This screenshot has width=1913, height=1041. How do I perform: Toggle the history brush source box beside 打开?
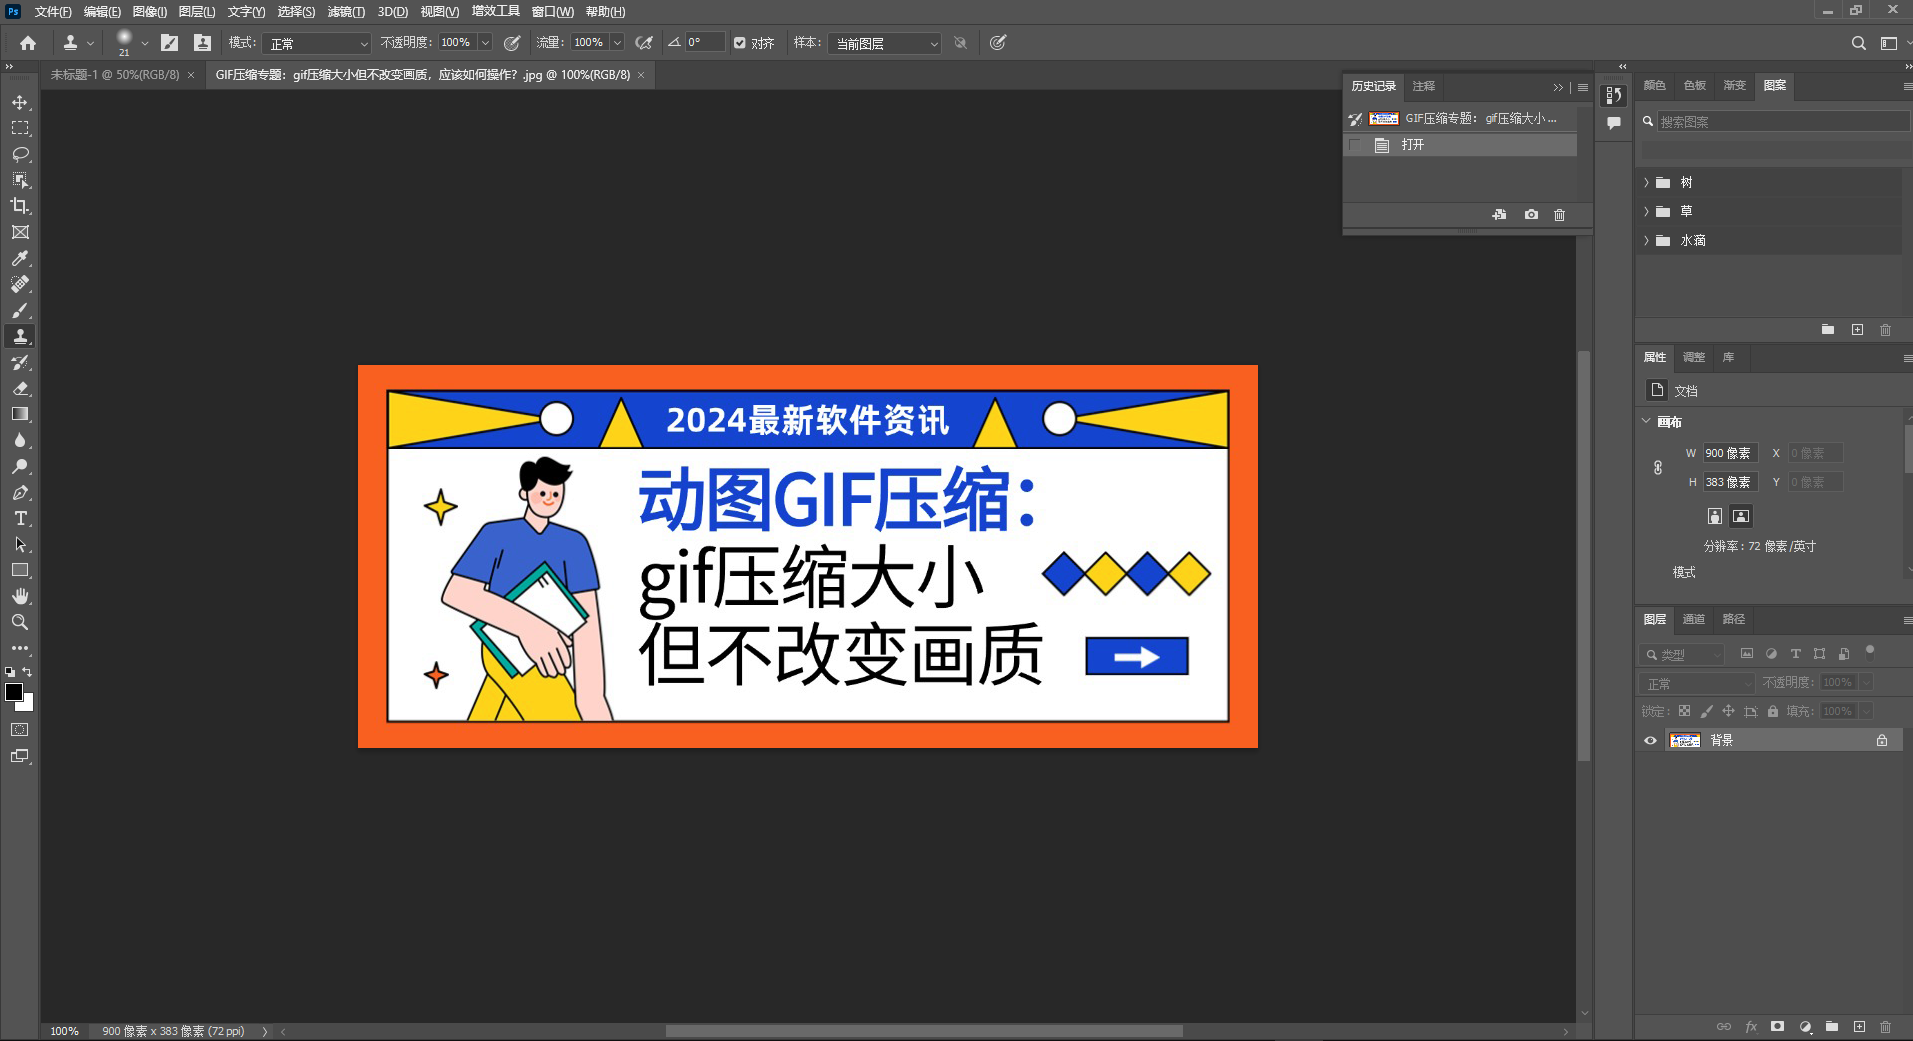1355,145
